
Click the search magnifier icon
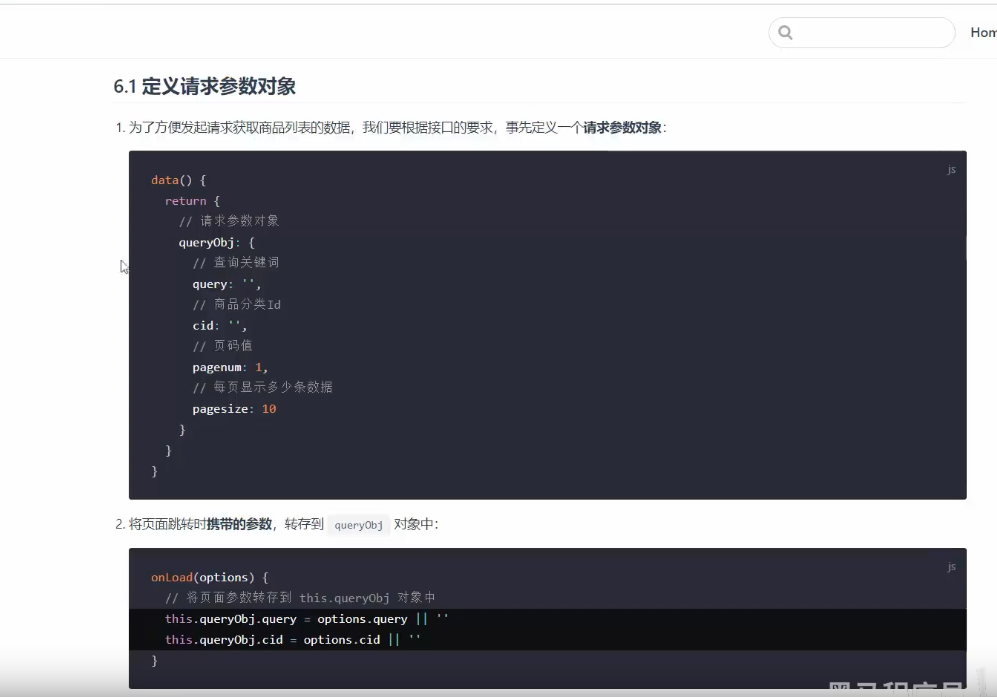pos(785,32)
